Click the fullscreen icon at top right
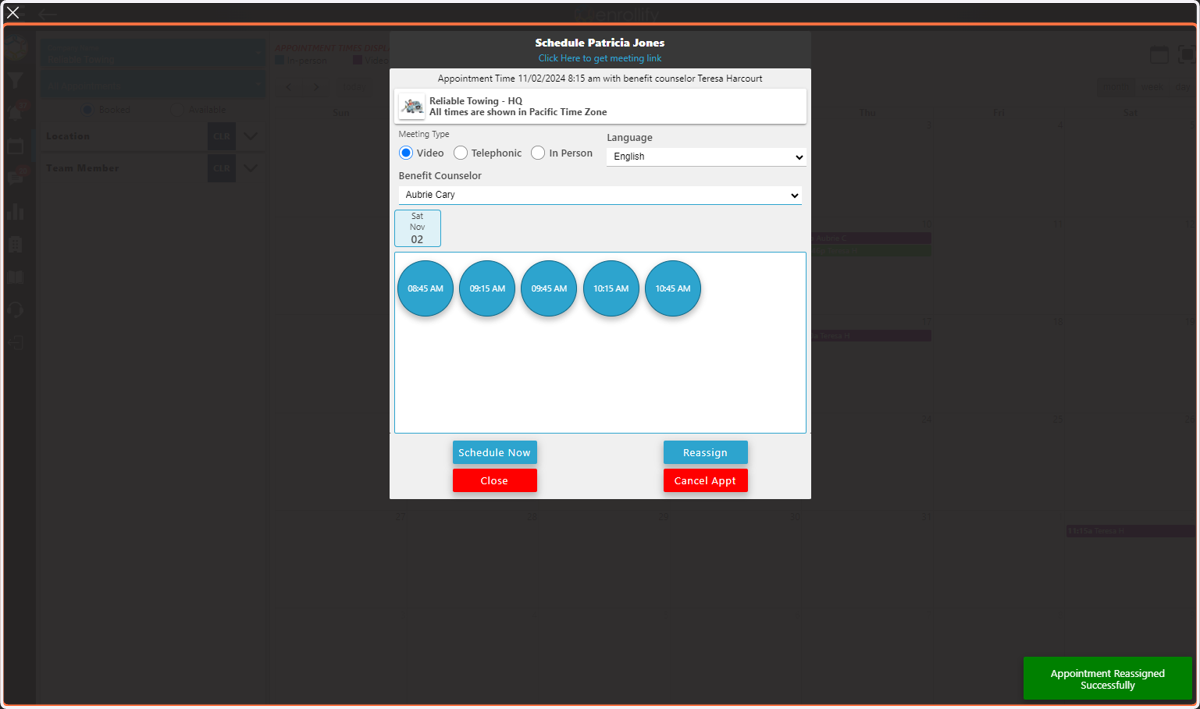 pyautogui.click(x=1186, y=55)
